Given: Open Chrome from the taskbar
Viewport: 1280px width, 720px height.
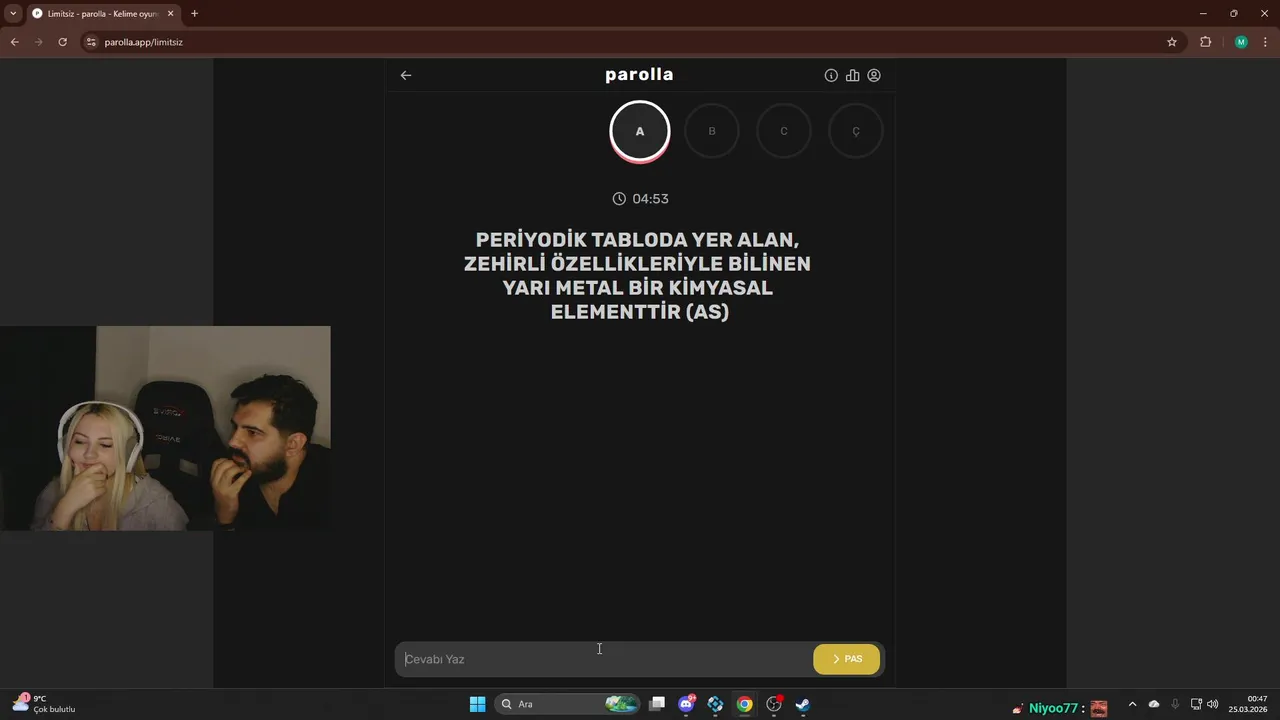Looking at the screenshot, I should (745, 704).
